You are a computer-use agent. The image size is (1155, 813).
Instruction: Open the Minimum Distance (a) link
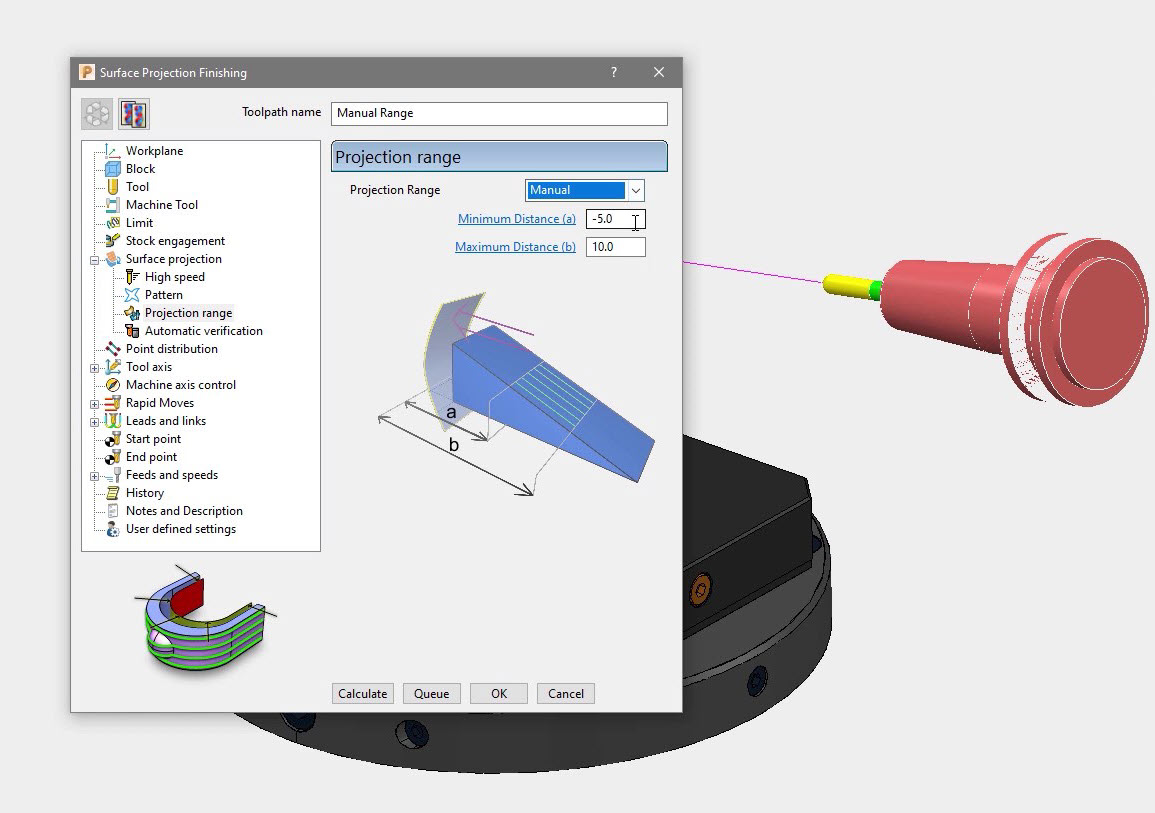coord(516,219)
